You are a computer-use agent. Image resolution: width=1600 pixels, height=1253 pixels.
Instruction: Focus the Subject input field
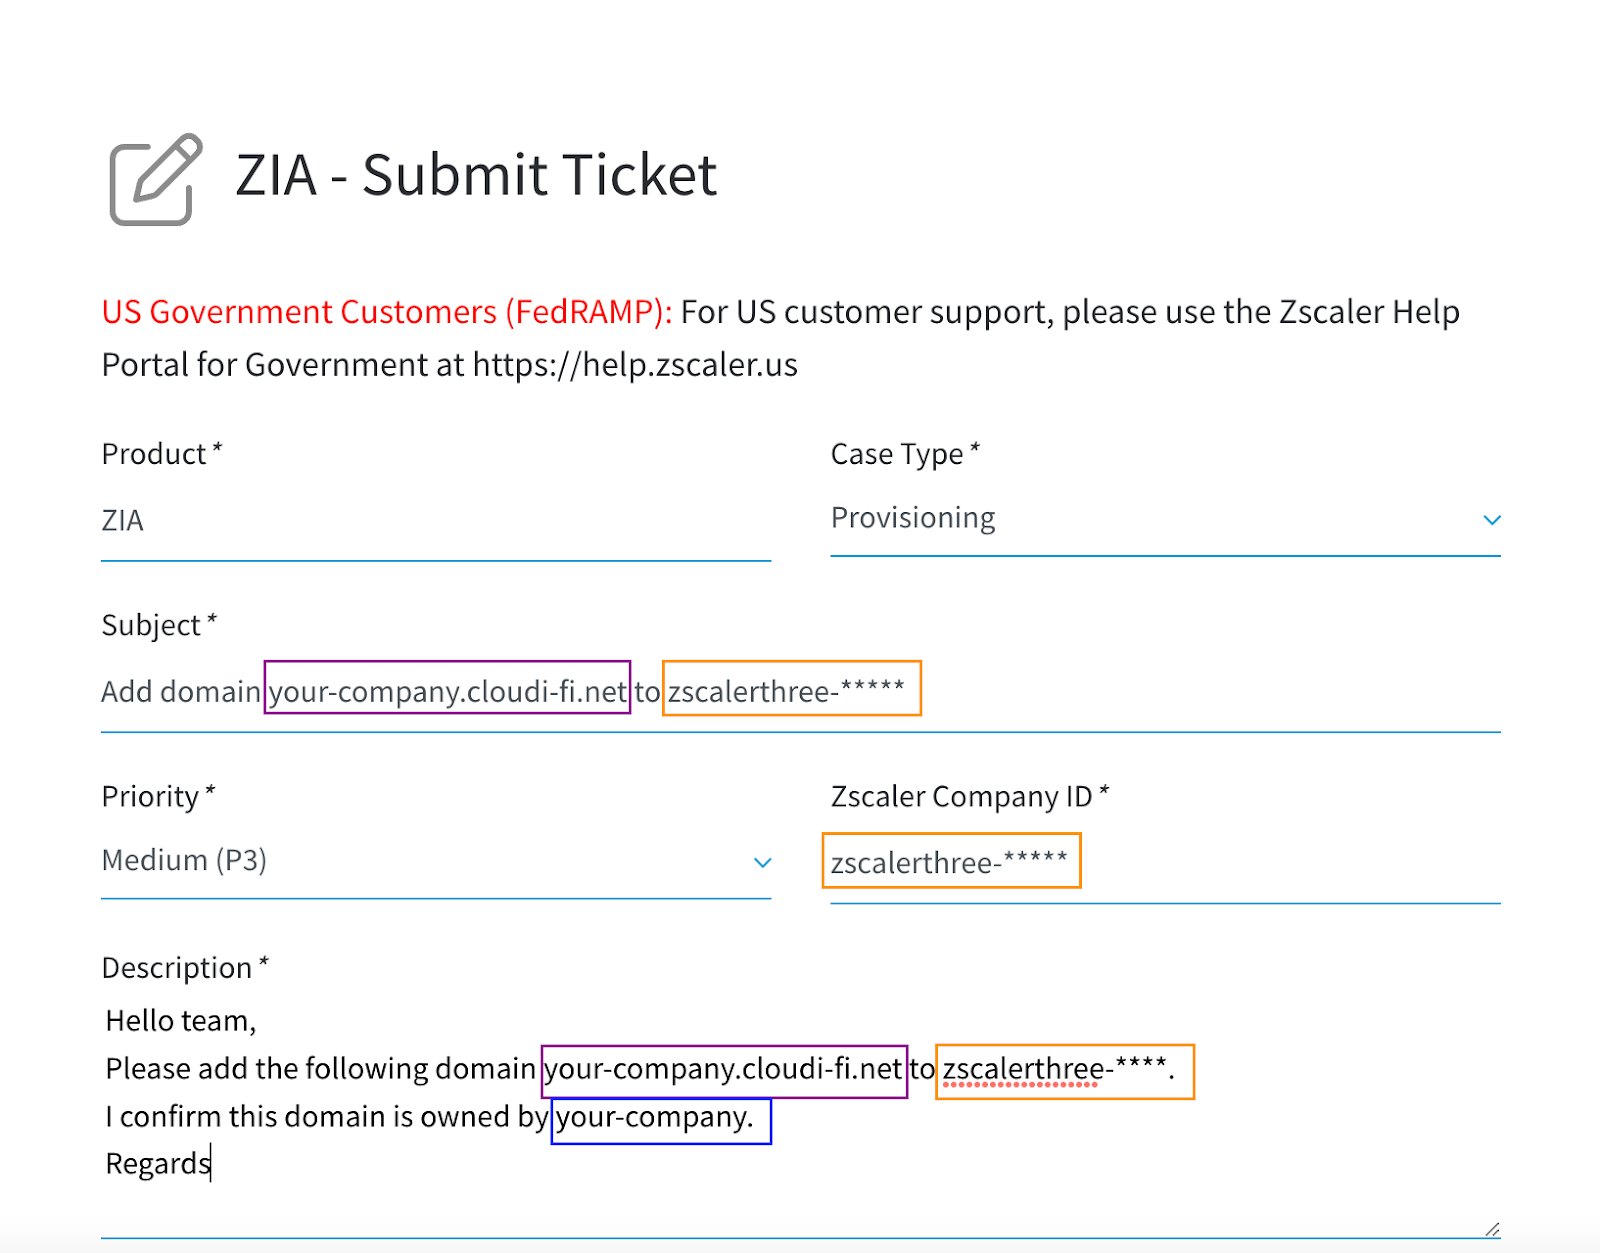[x=800, y=692]
